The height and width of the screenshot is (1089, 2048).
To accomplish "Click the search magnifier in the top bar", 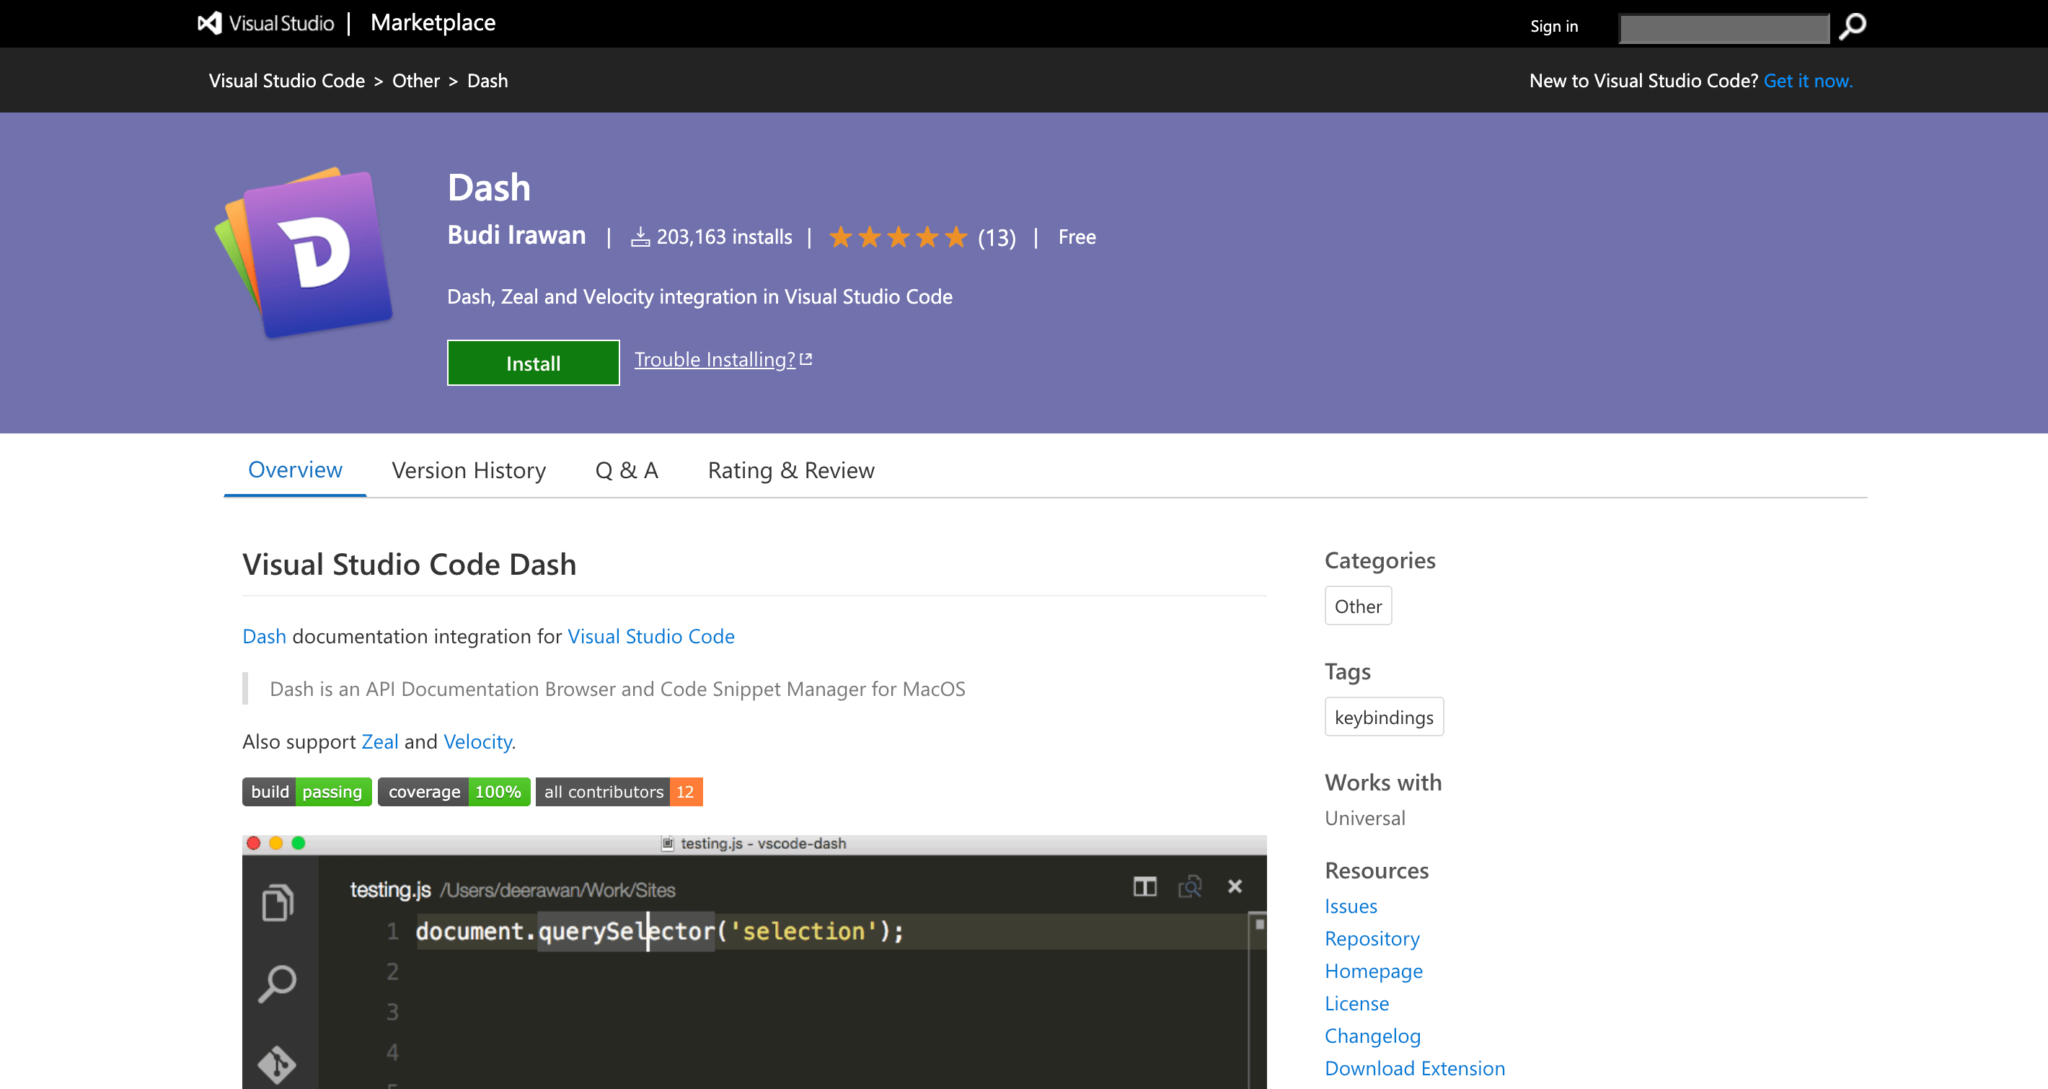I will 1852,26.
